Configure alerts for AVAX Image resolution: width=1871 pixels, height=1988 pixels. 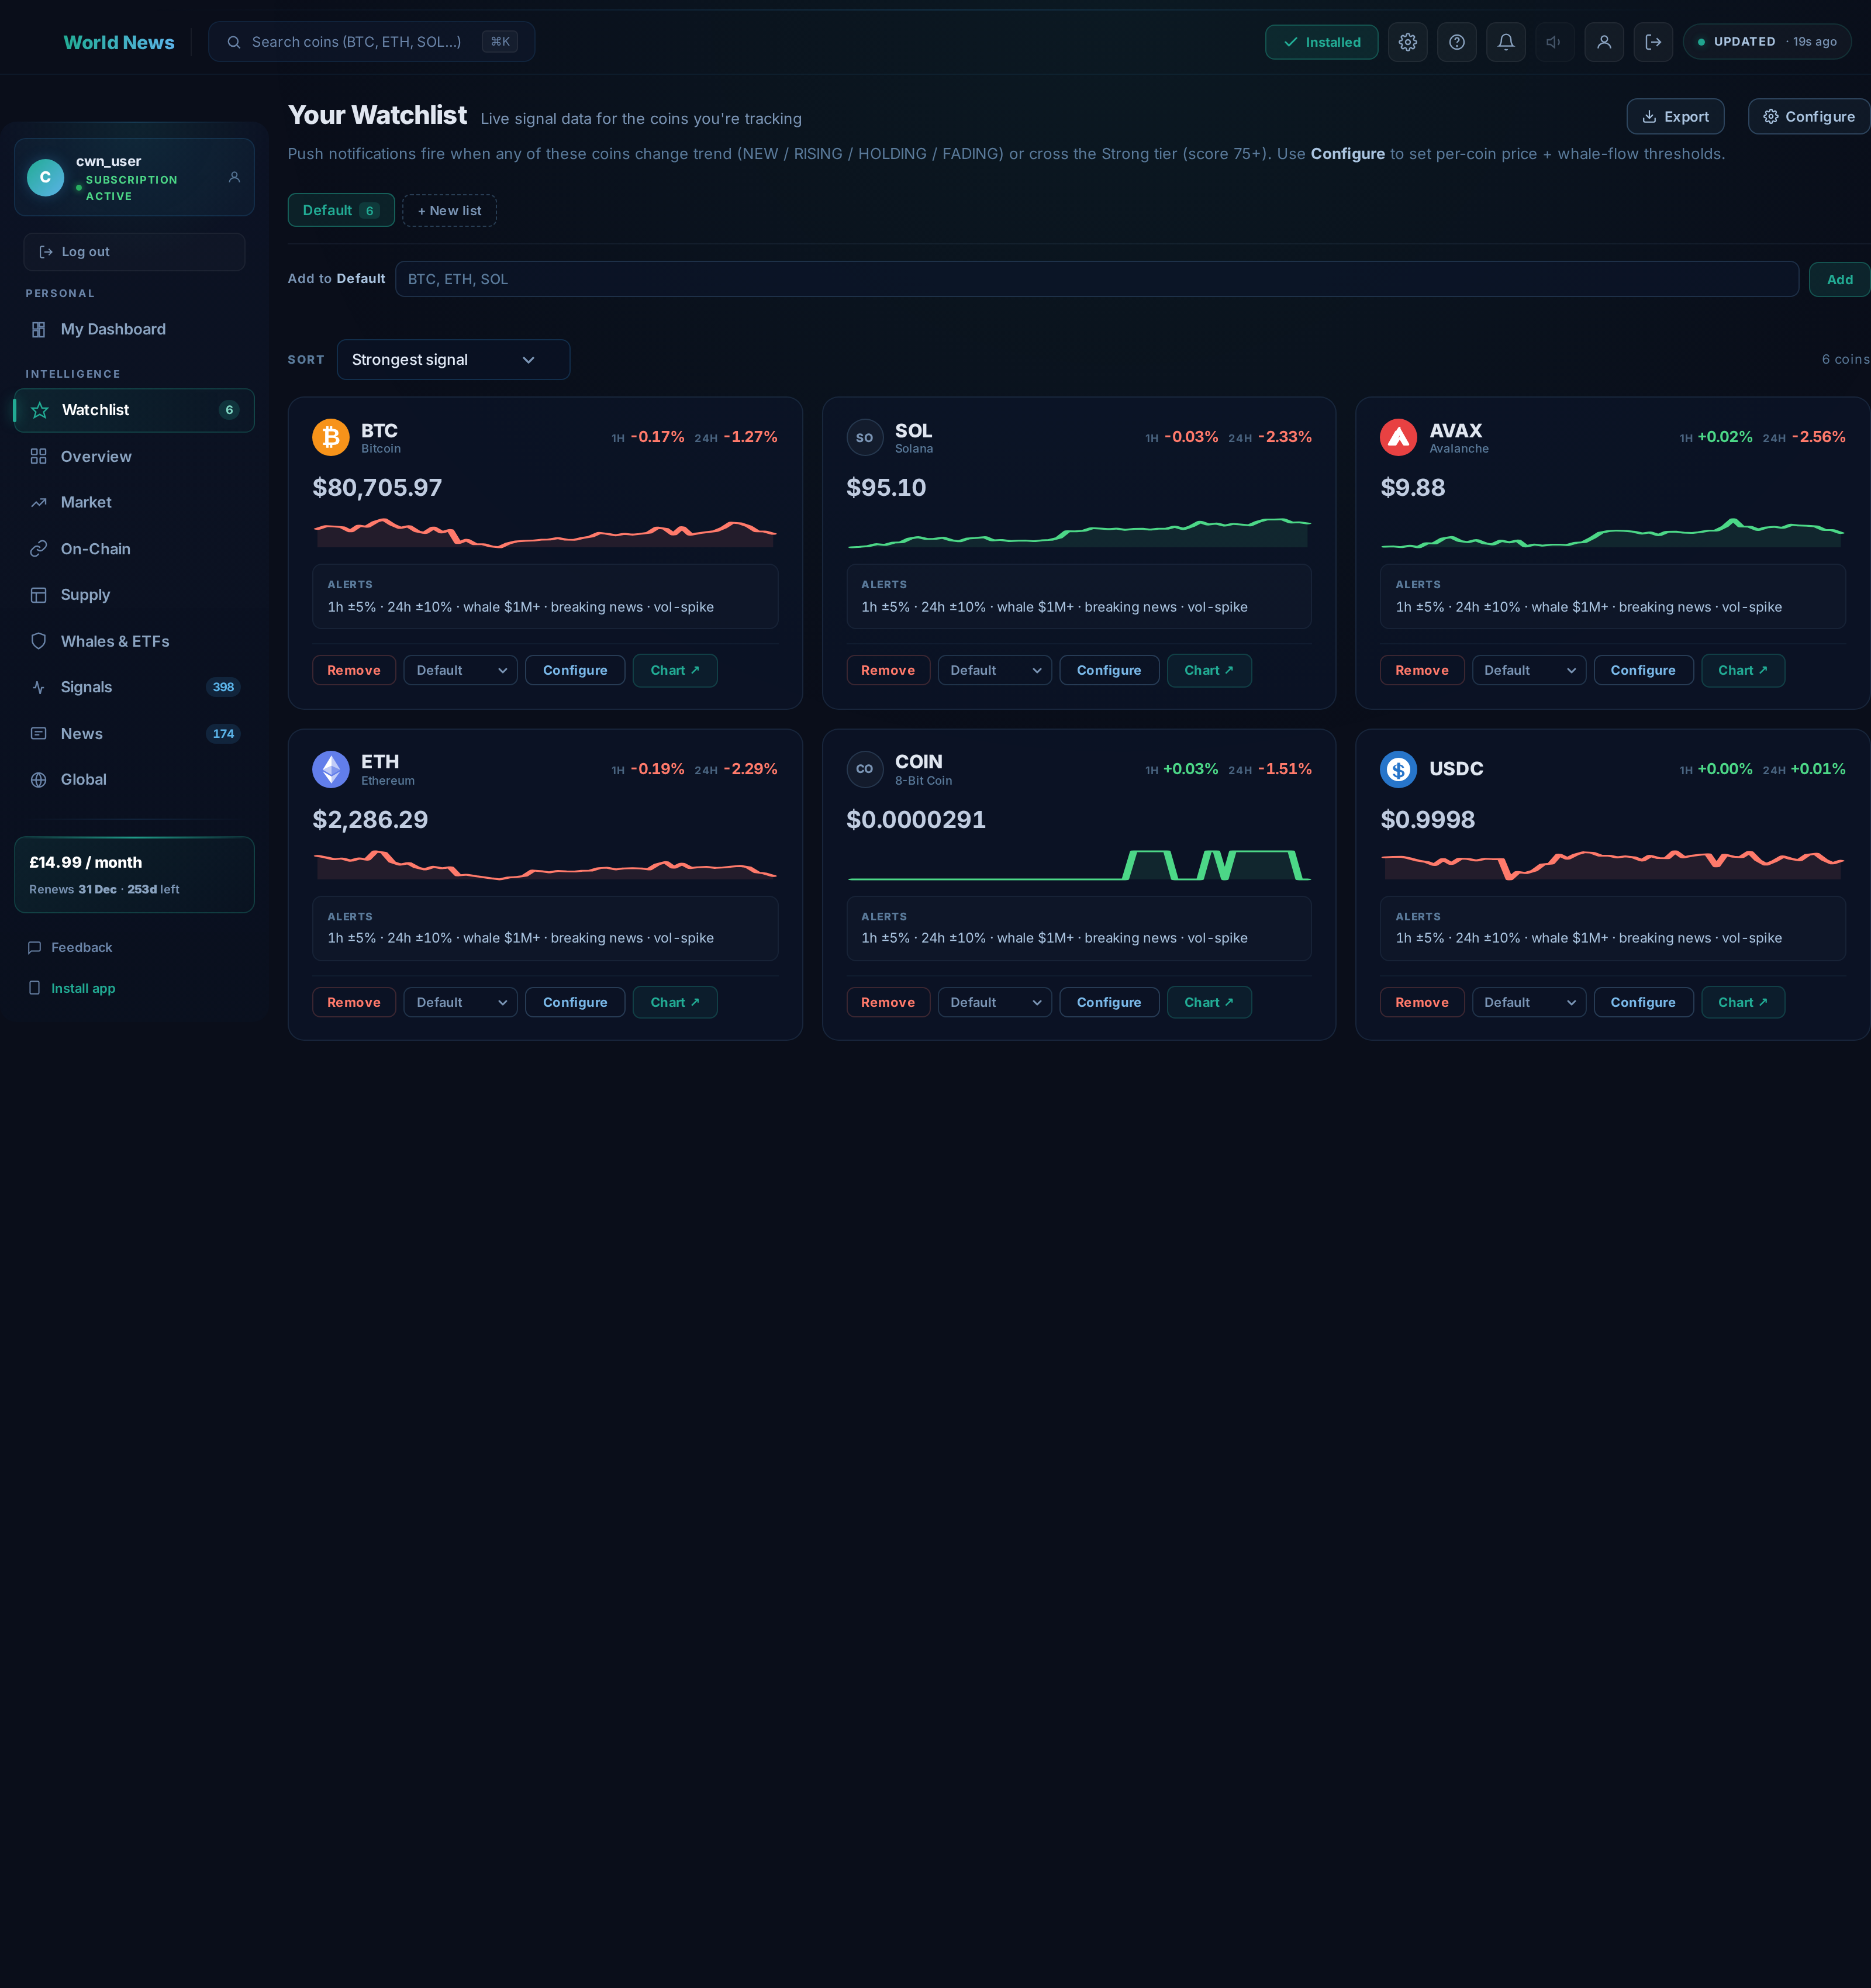coord(1643,671)
